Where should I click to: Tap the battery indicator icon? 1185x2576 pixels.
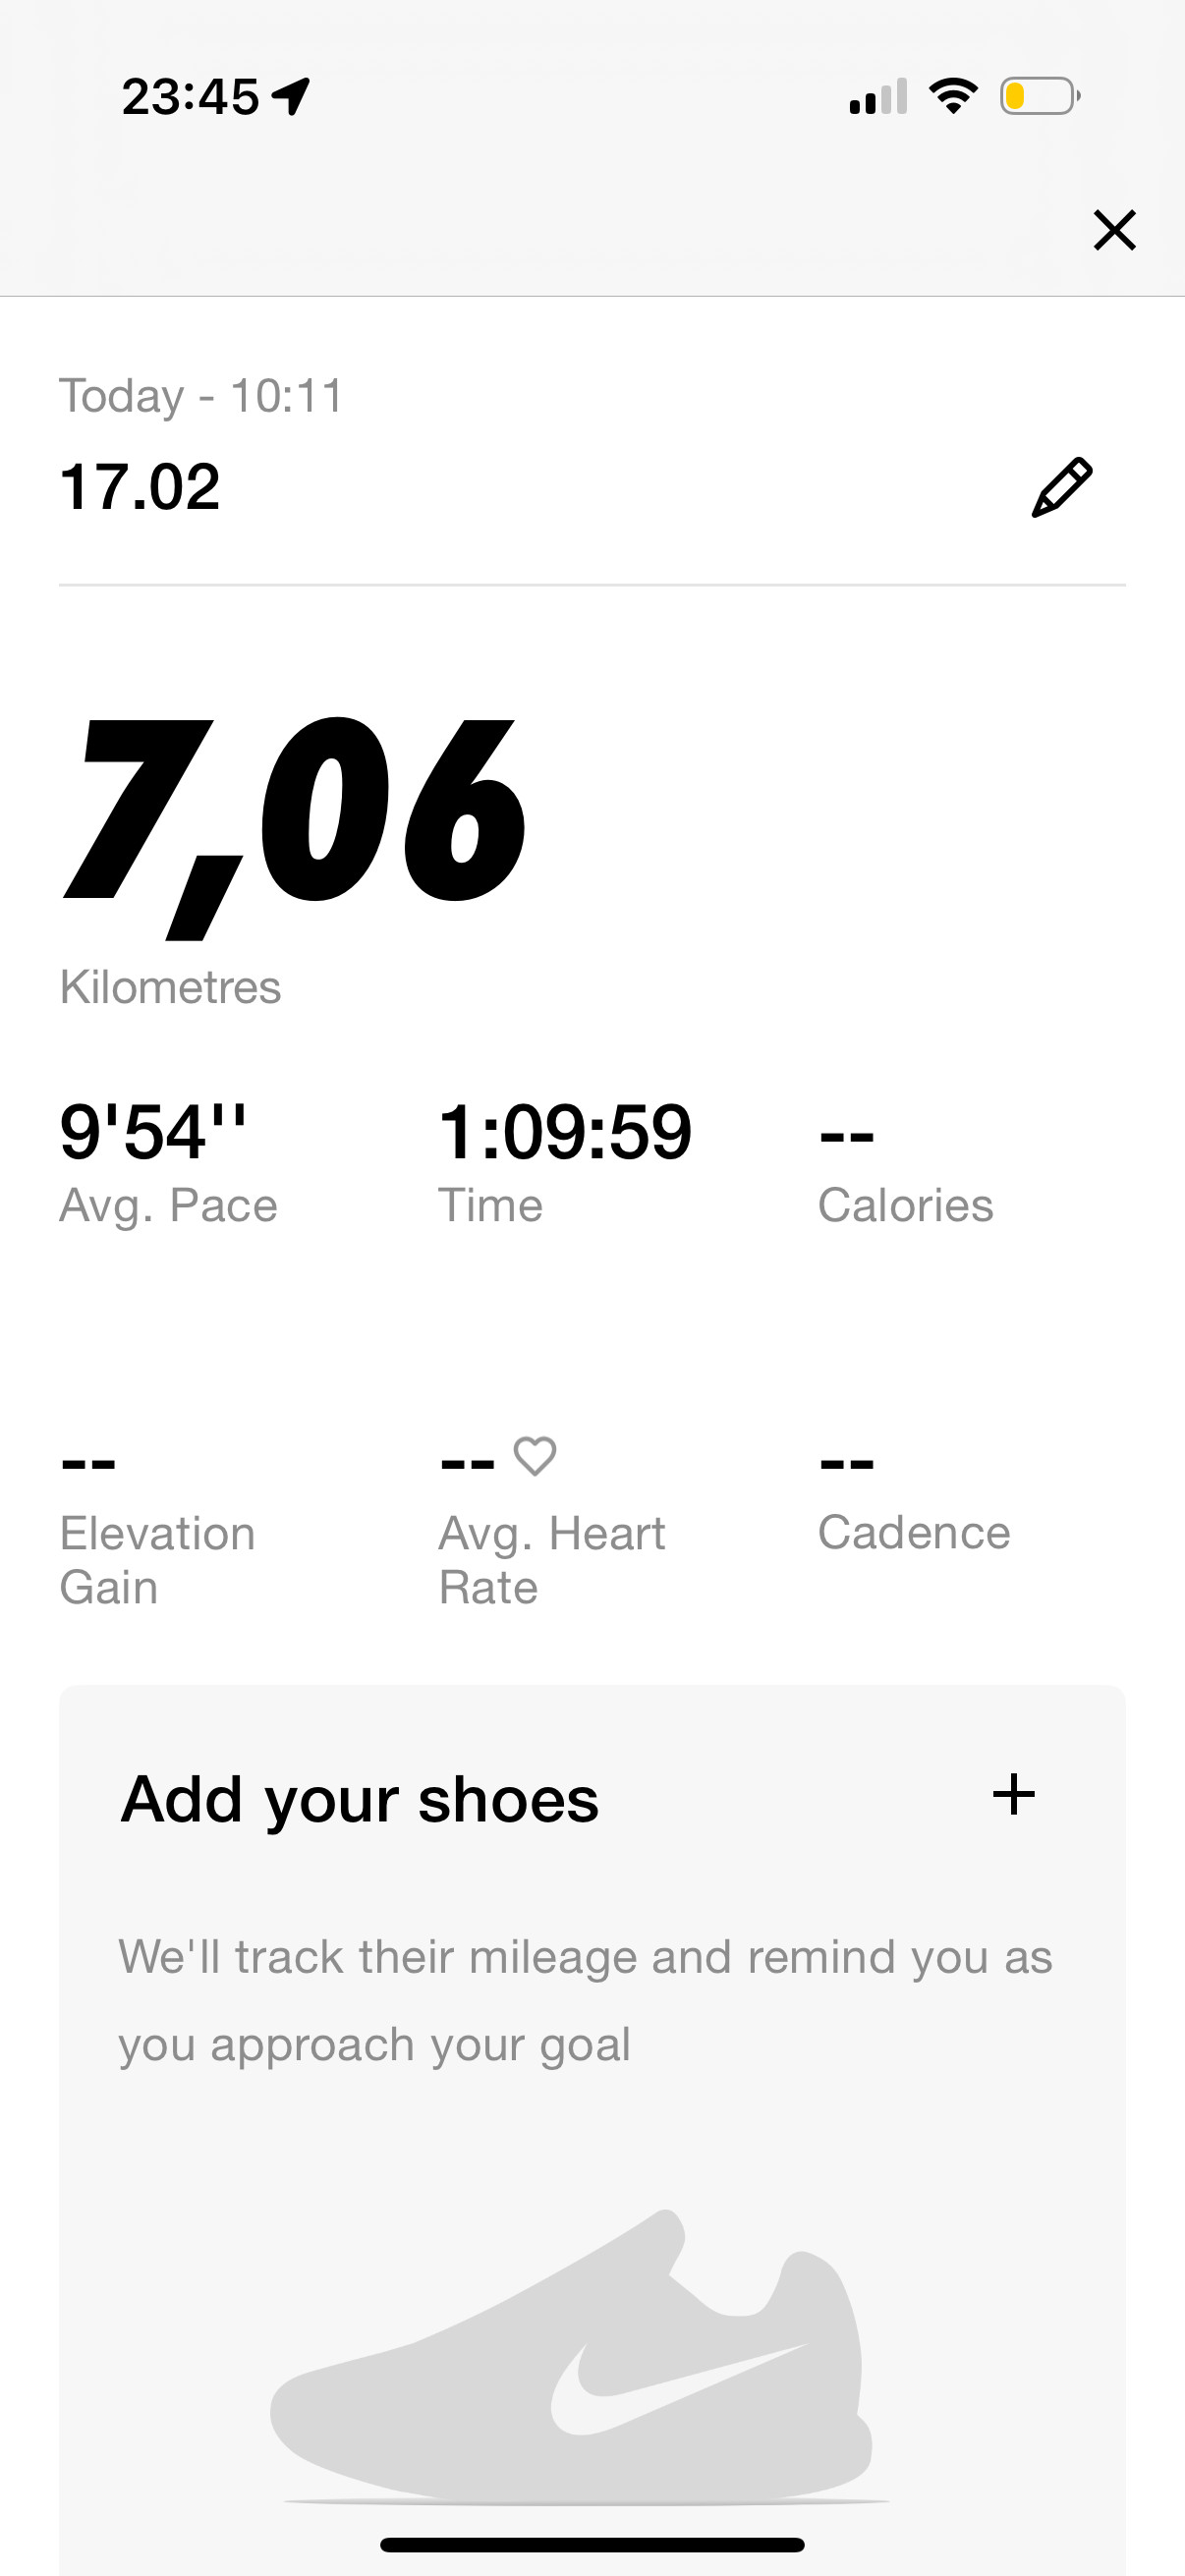tap(1040, 96)
